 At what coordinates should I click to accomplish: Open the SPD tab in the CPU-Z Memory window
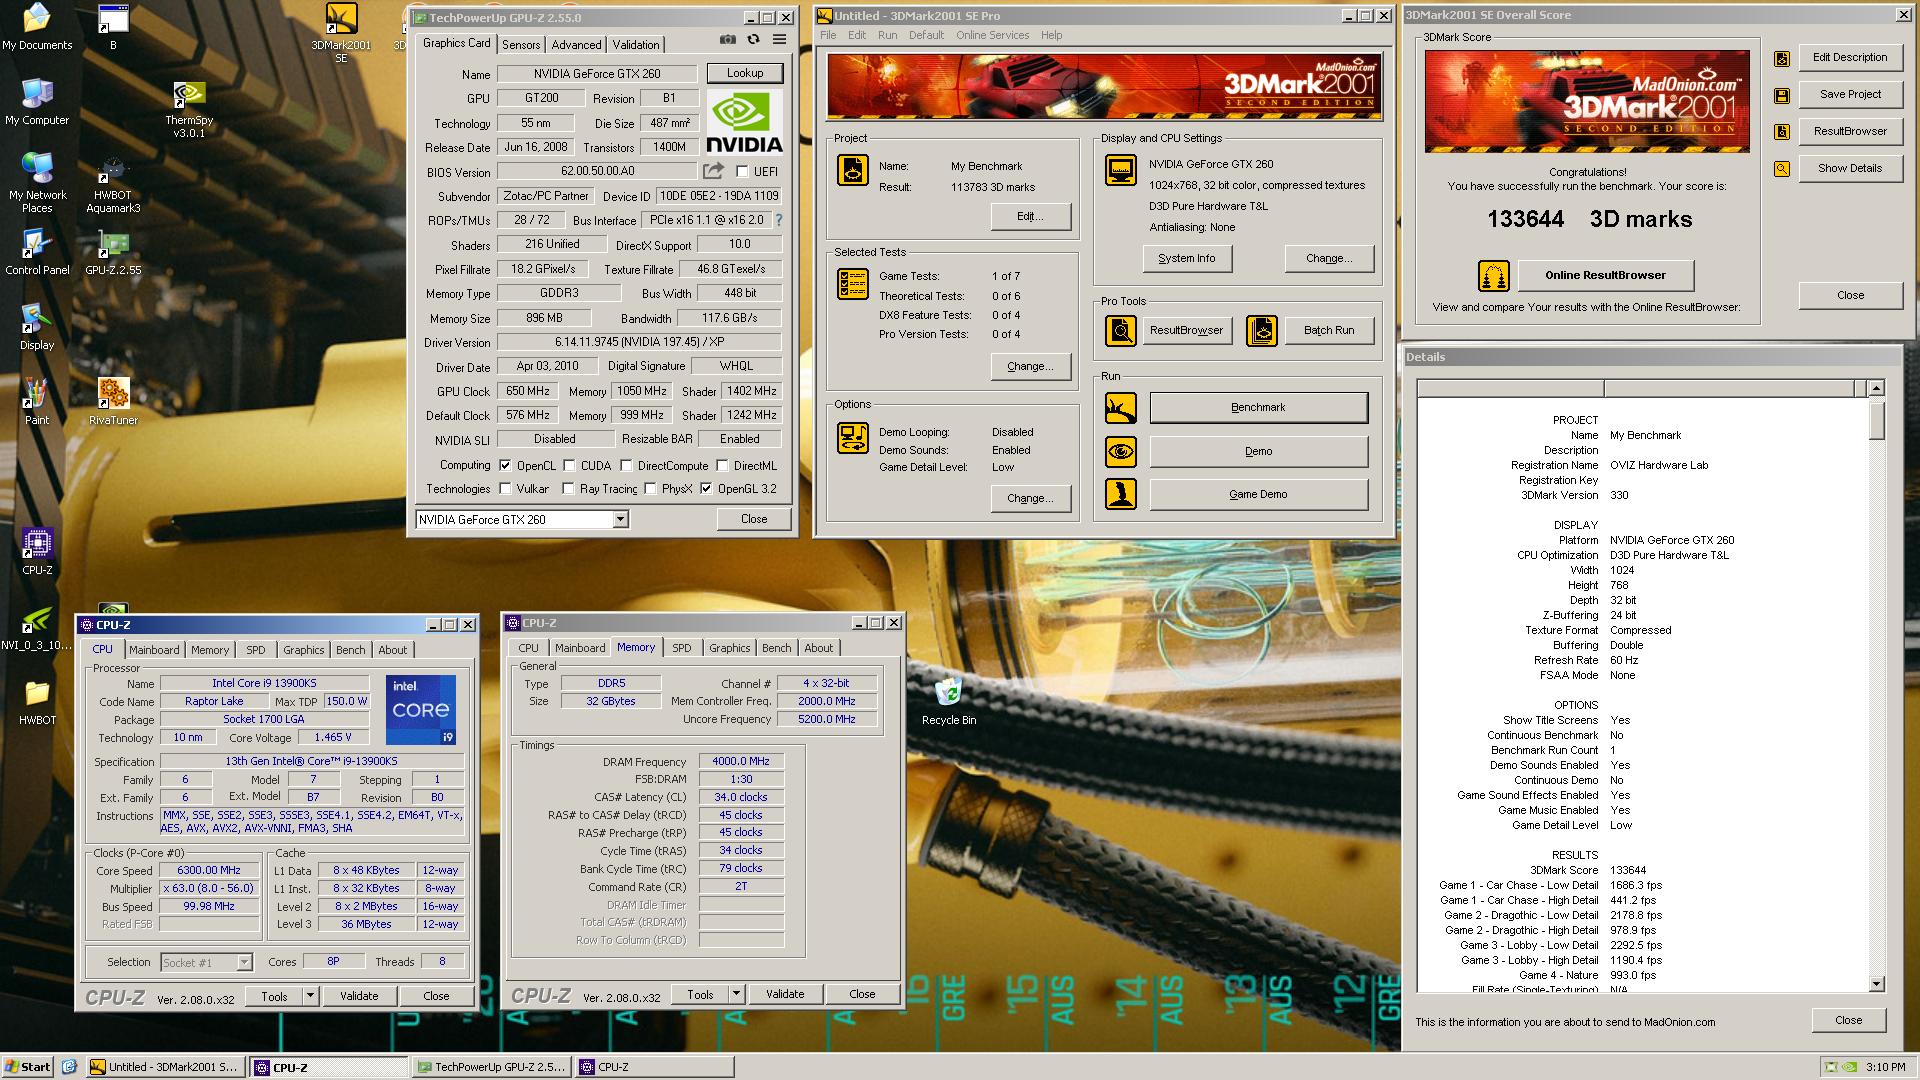coord(682,648)
